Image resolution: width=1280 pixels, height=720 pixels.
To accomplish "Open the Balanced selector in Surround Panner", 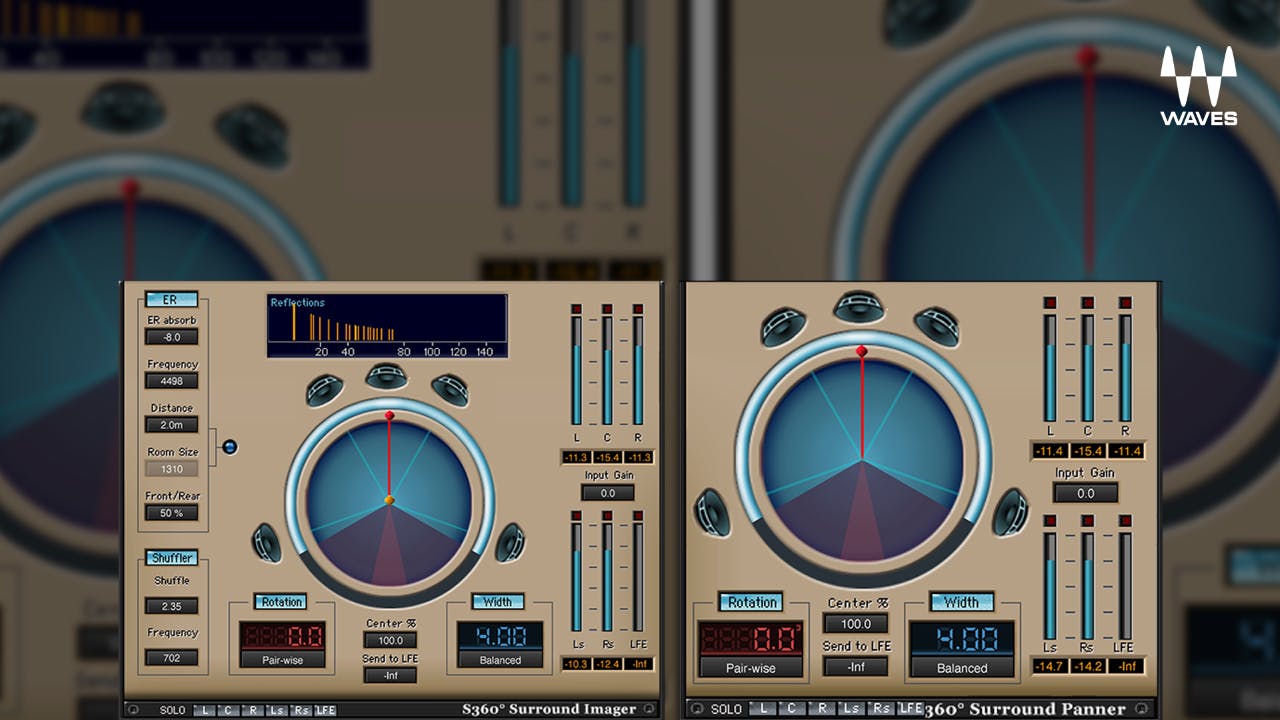I will (x=962, y=668).
